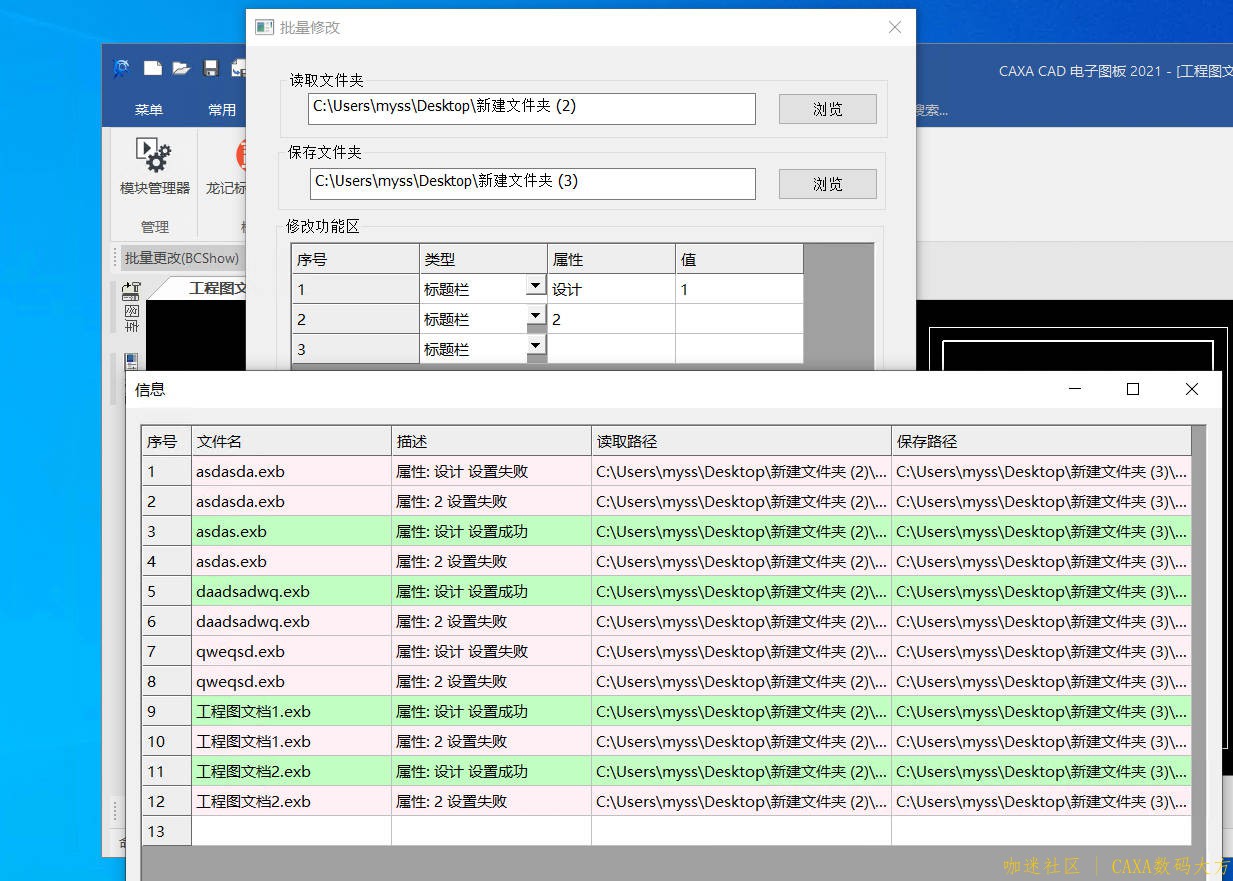1233x881 pixels.
Task: Click the Save floppy disk icon
Action: coord(211,68)
